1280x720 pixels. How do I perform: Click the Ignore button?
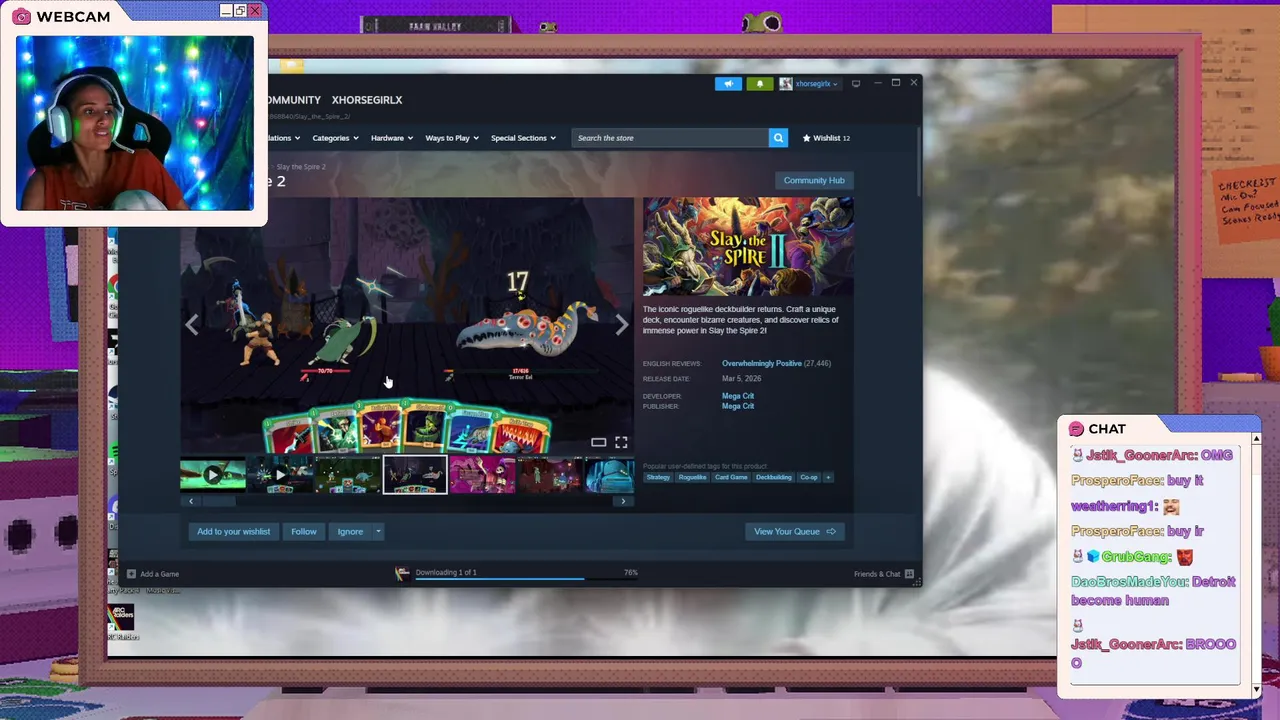[350, 532]
